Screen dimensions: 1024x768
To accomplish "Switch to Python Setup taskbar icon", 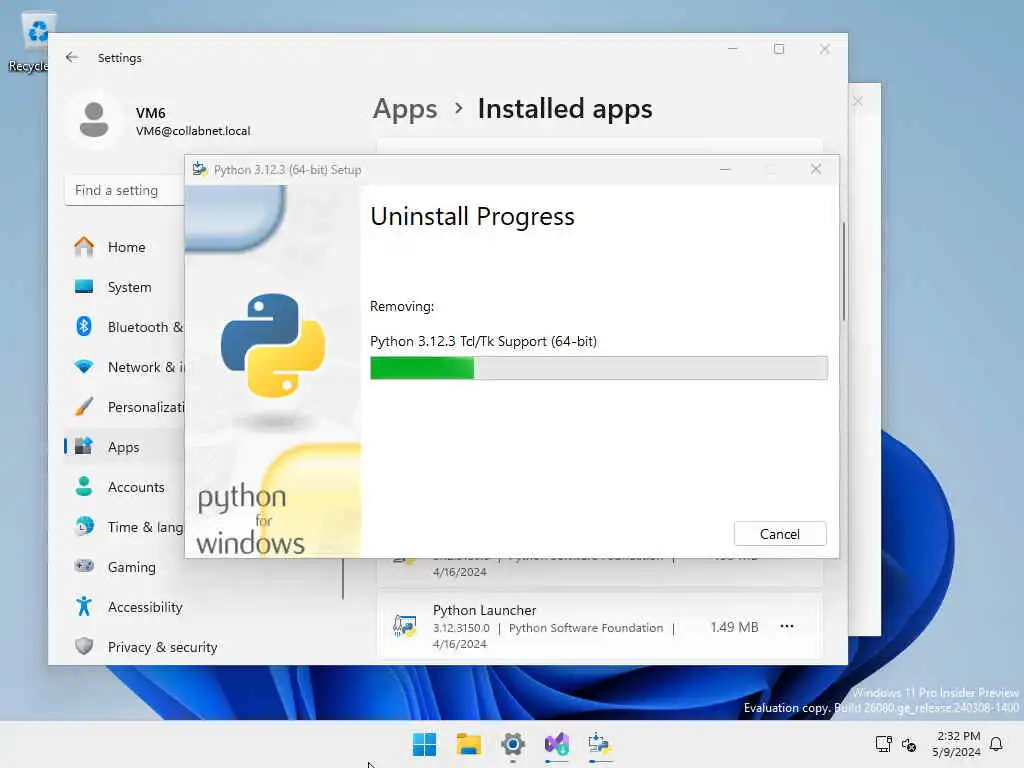I will click(x=600, y=744).
